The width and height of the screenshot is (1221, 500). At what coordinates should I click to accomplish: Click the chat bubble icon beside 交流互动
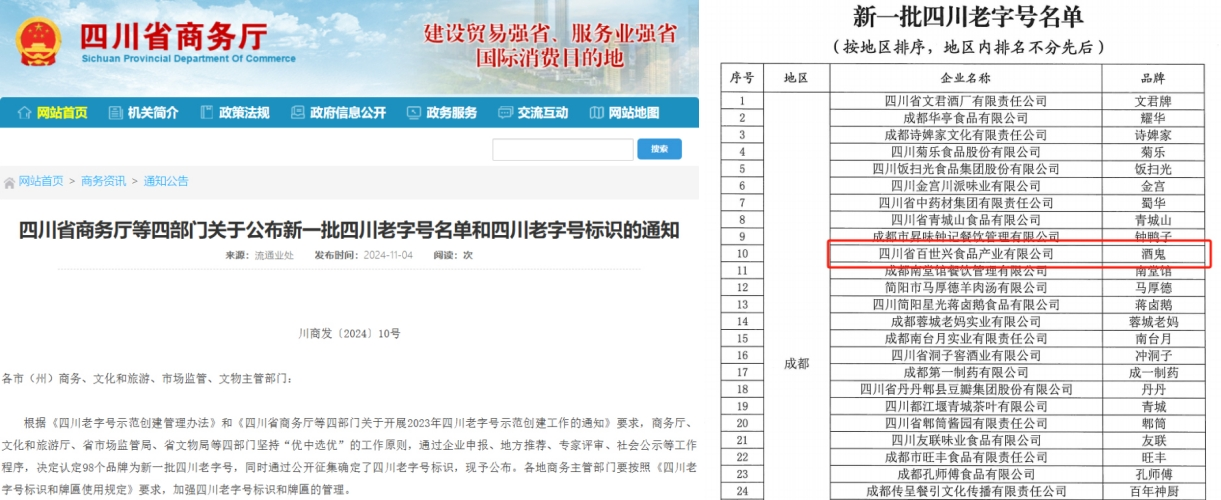[x=505, y=113]
